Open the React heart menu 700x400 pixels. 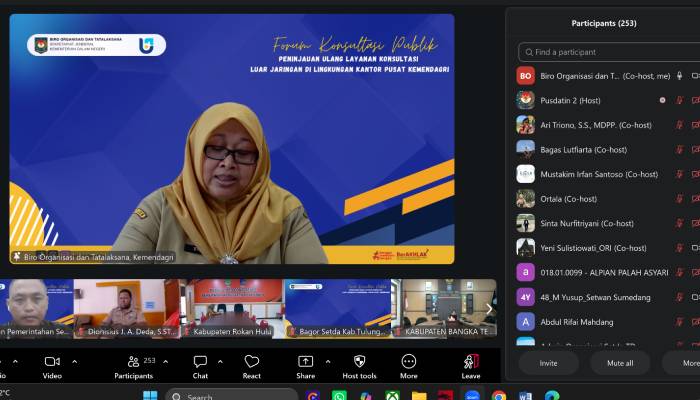(252, 367)
